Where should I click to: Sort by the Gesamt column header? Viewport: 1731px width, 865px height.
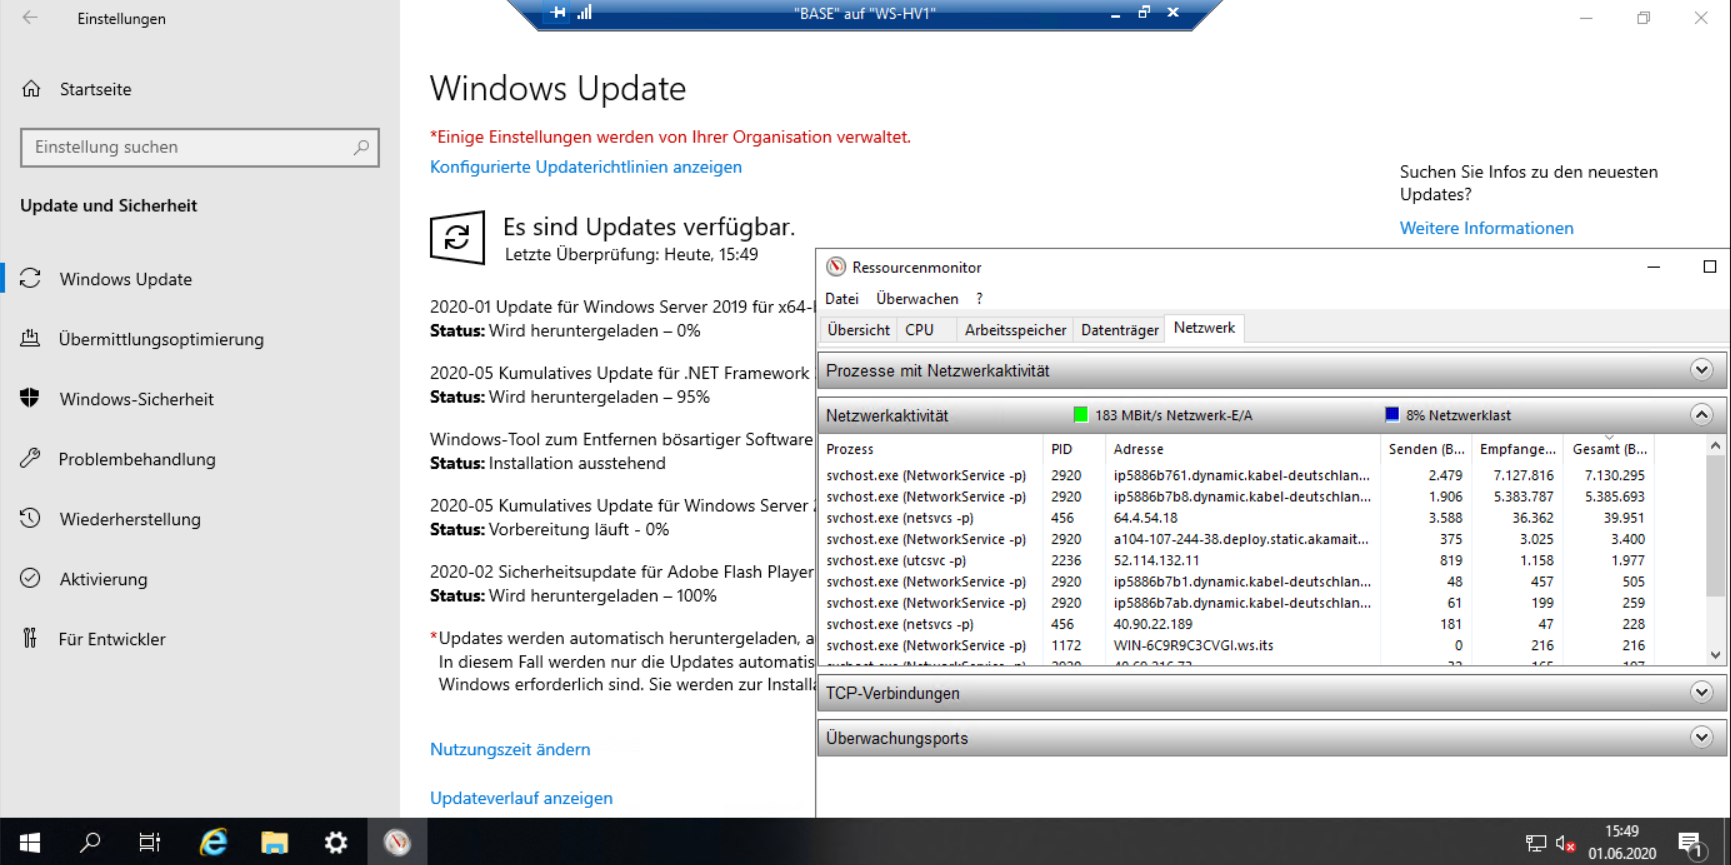(1608, 449)
